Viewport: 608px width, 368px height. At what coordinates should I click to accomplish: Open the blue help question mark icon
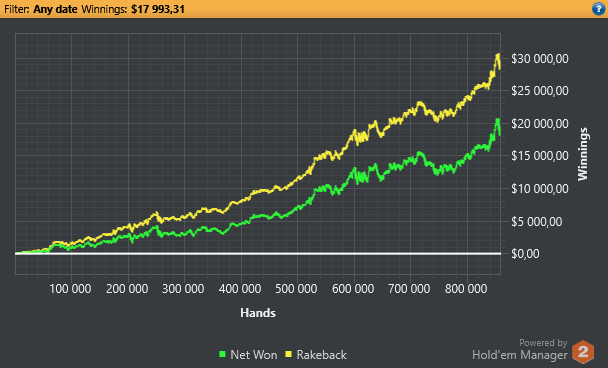click(598, 9)
